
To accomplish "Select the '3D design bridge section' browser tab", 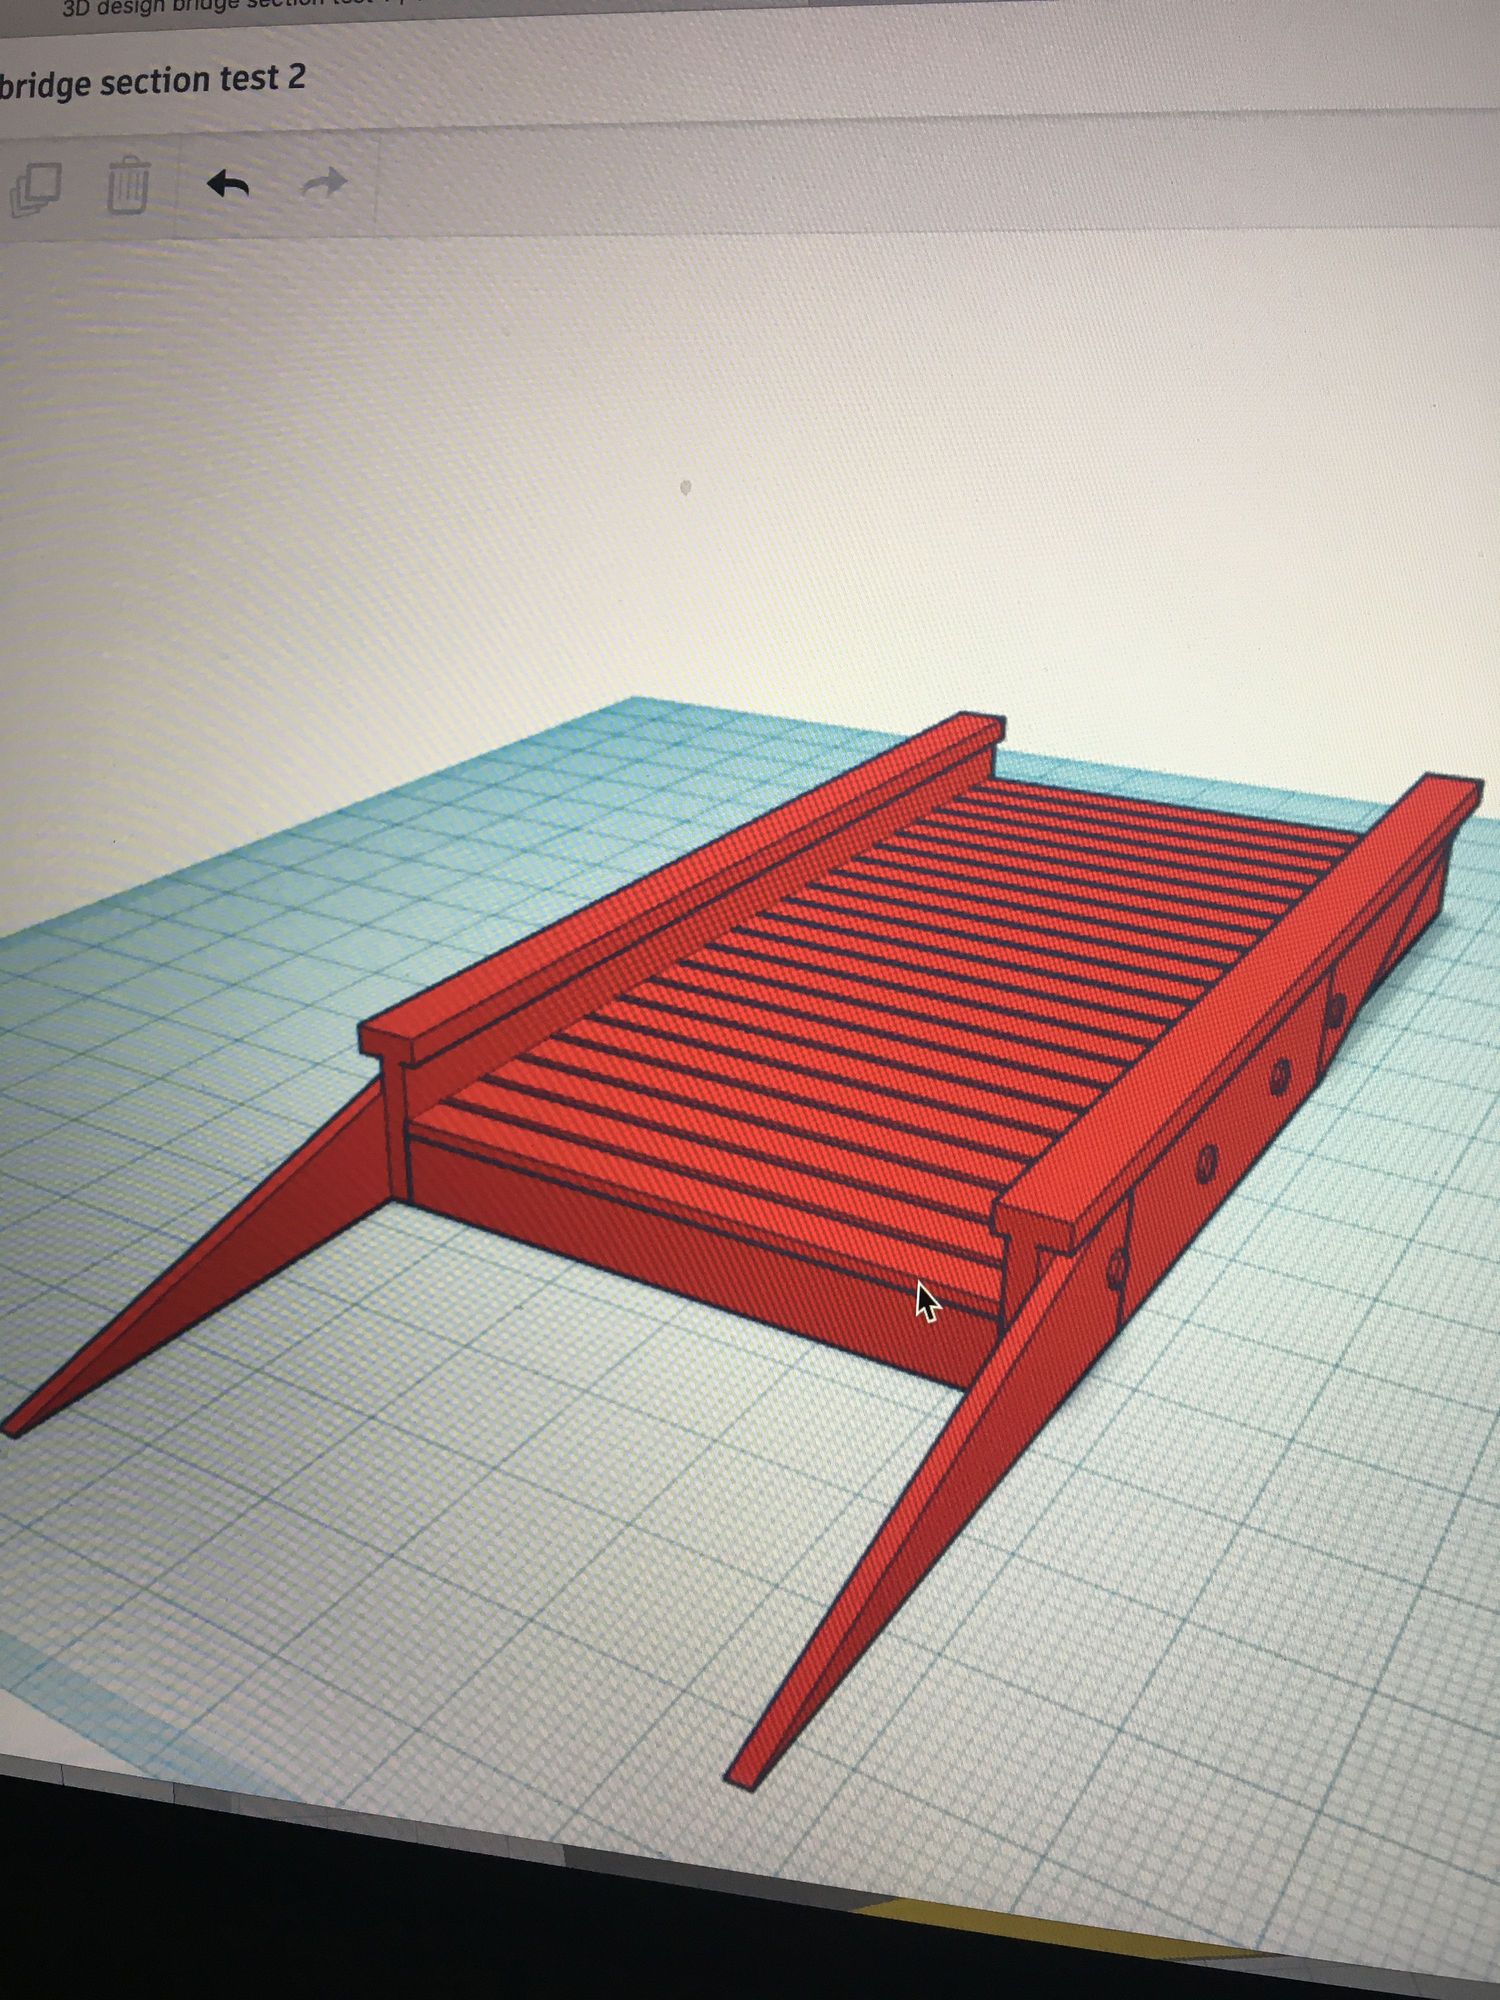I will click(x=200, y=8).
